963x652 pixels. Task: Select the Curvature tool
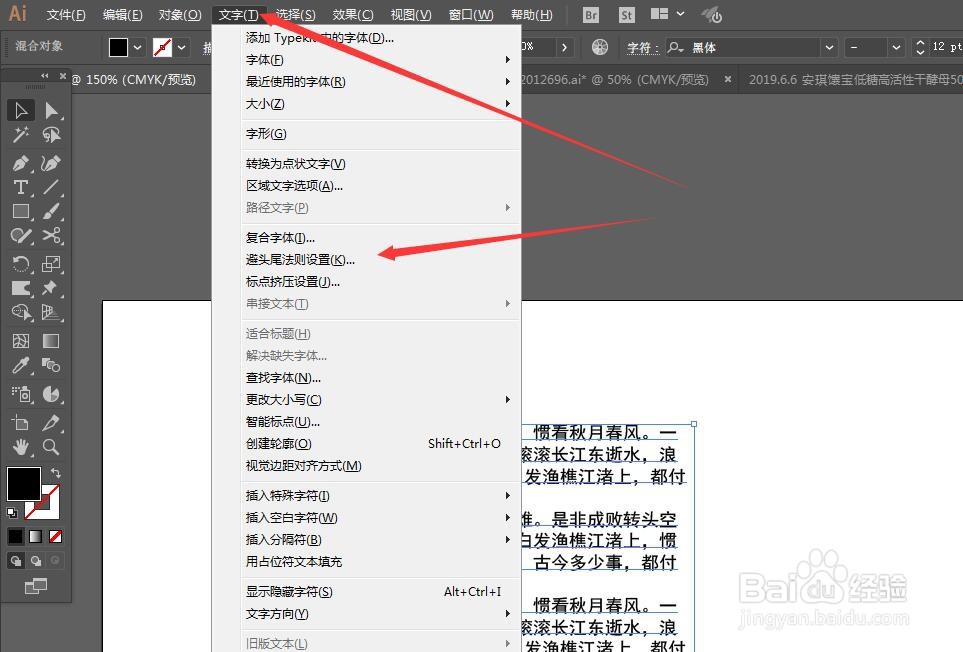pyautogui.click(x=51, y=163)
